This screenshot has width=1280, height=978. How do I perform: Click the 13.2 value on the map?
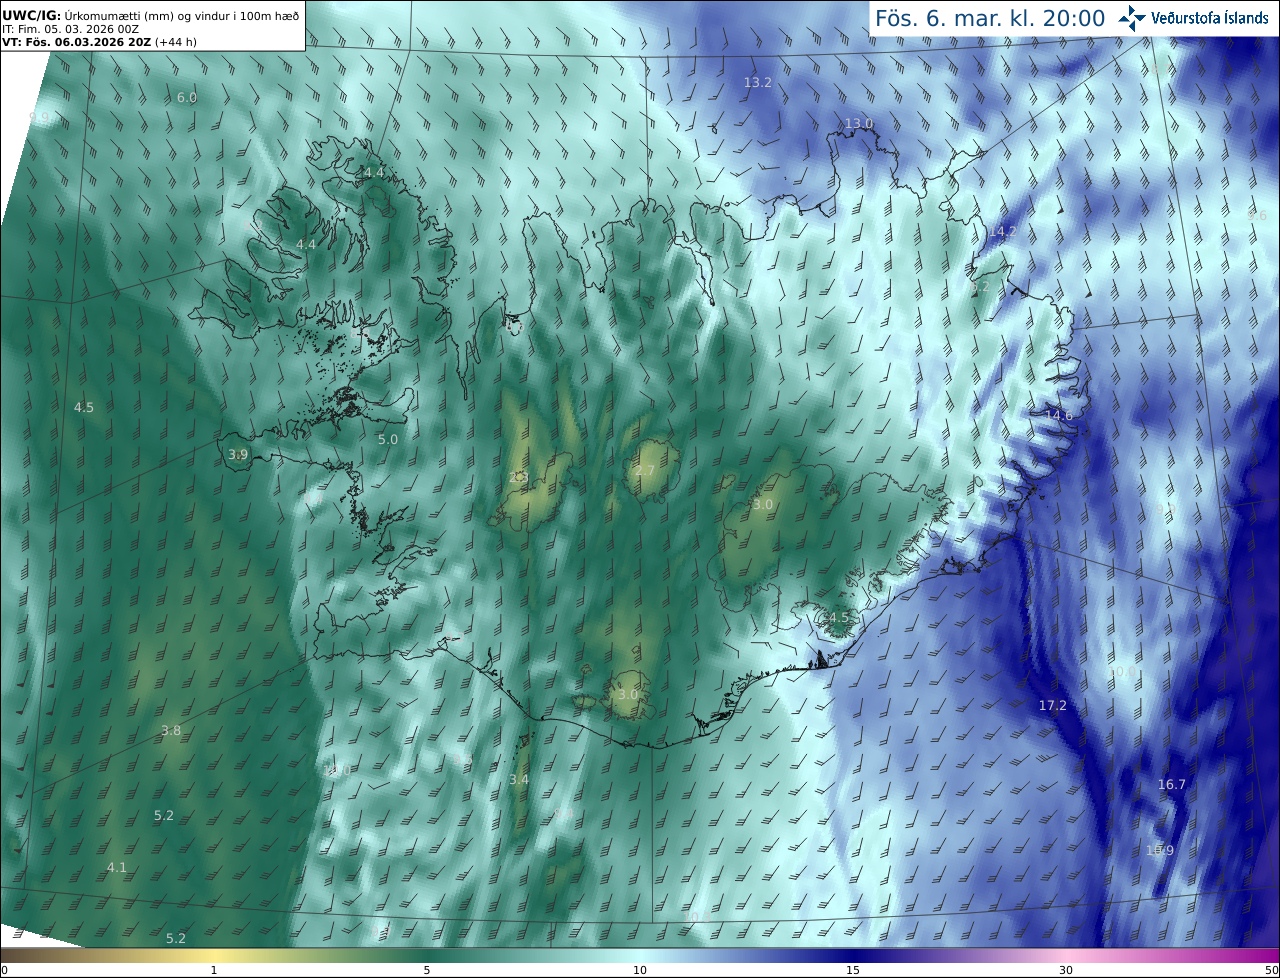pos(758,82)
